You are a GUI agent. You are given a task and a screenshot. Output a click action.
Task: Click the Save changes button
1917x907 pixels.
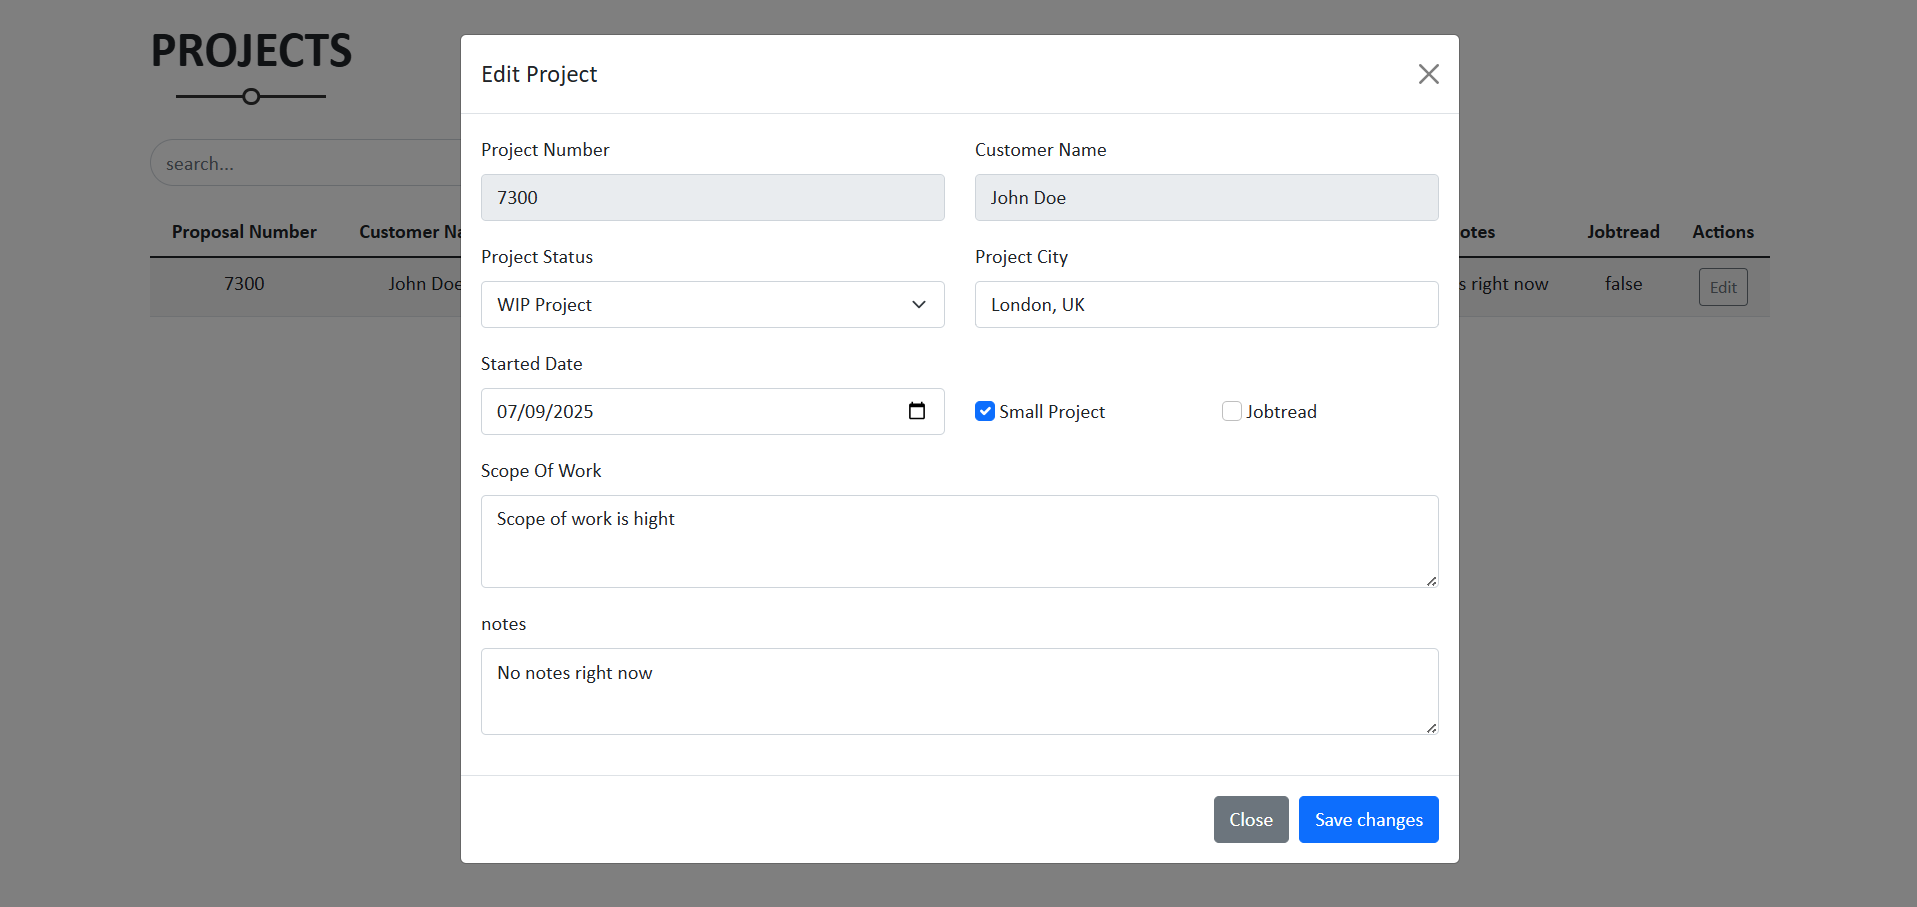(1368, 819)
